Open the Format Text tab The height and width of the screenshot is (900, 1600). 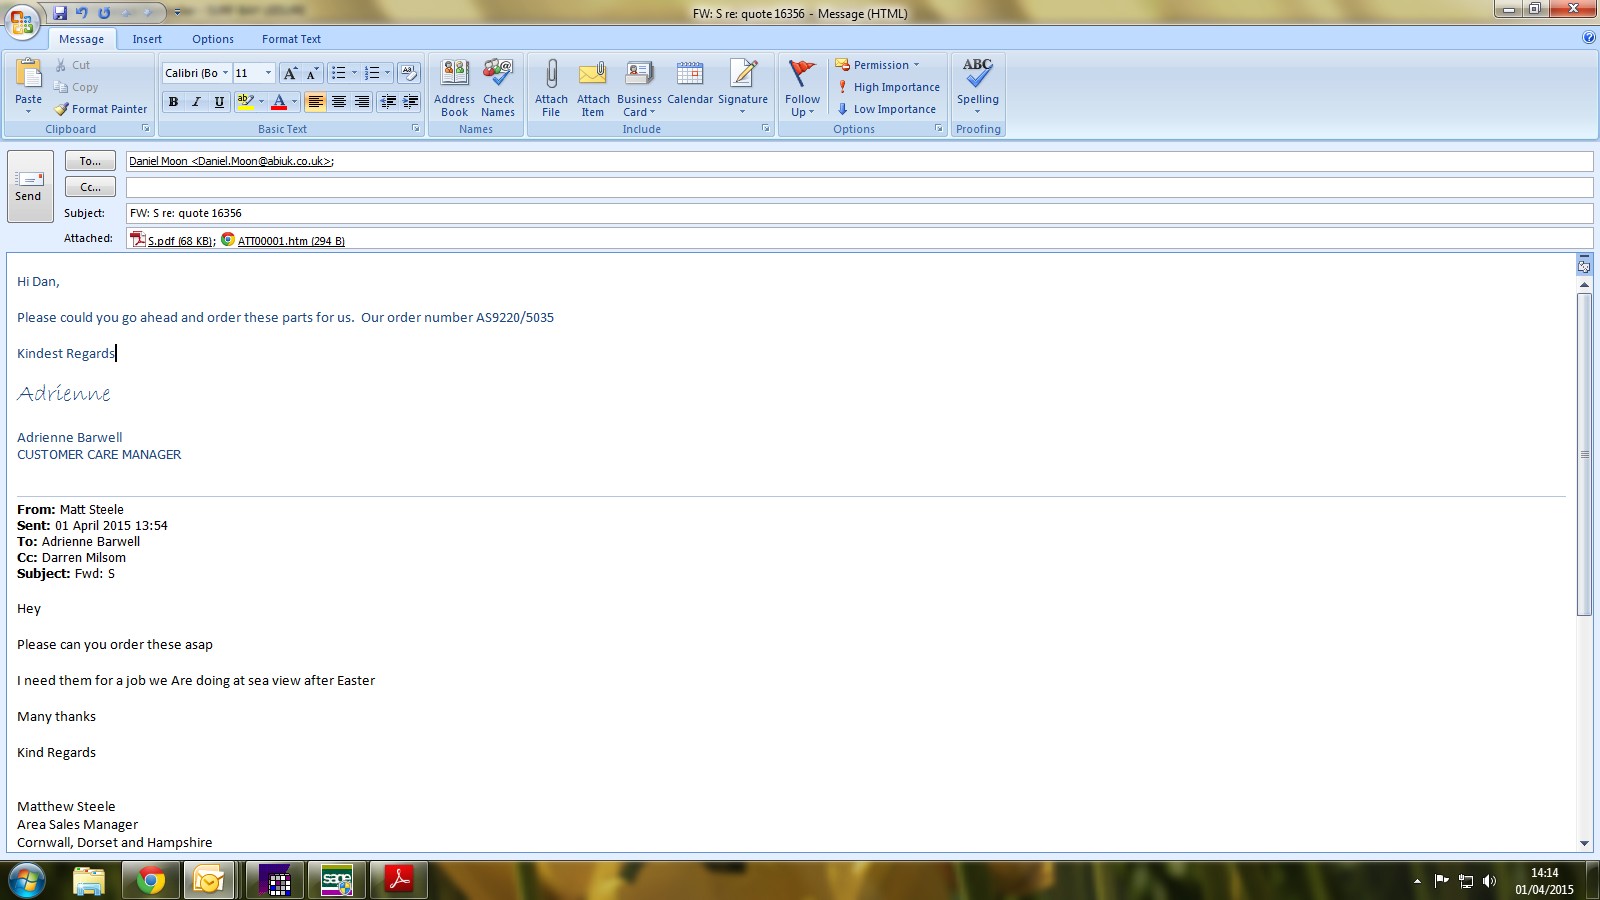tap(291, 39)
